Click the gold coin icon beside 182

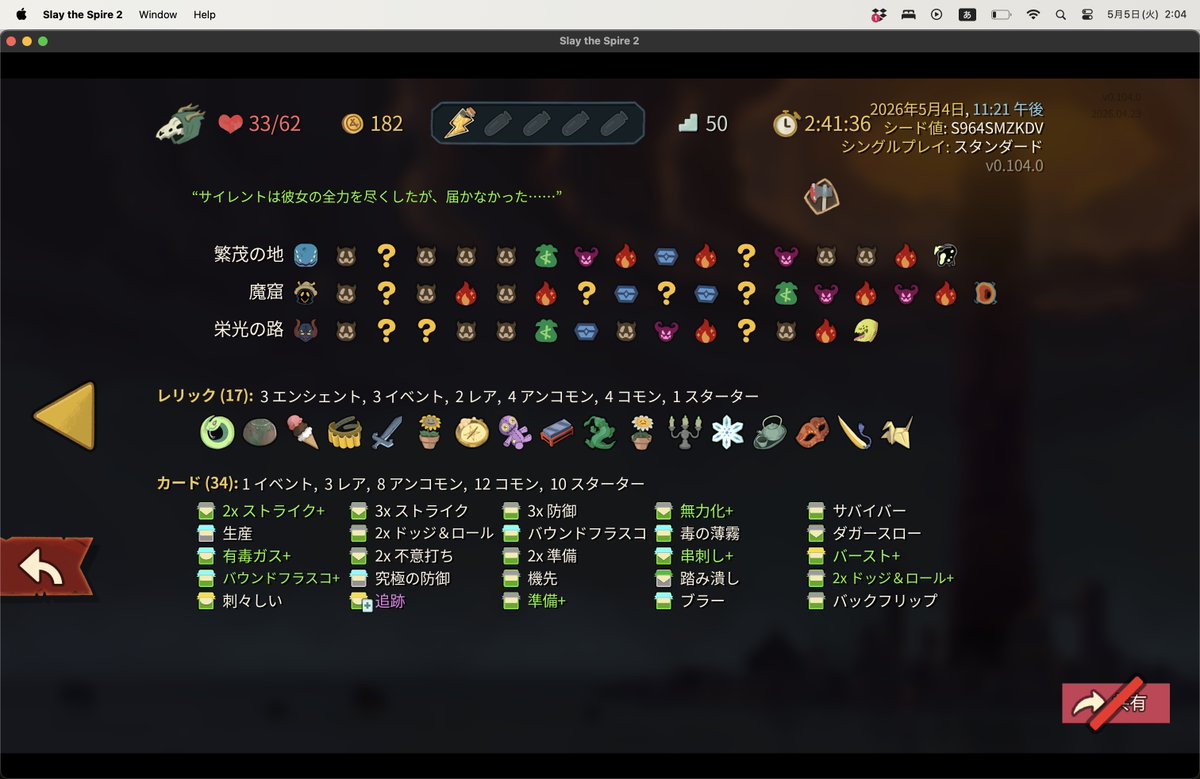352,123
